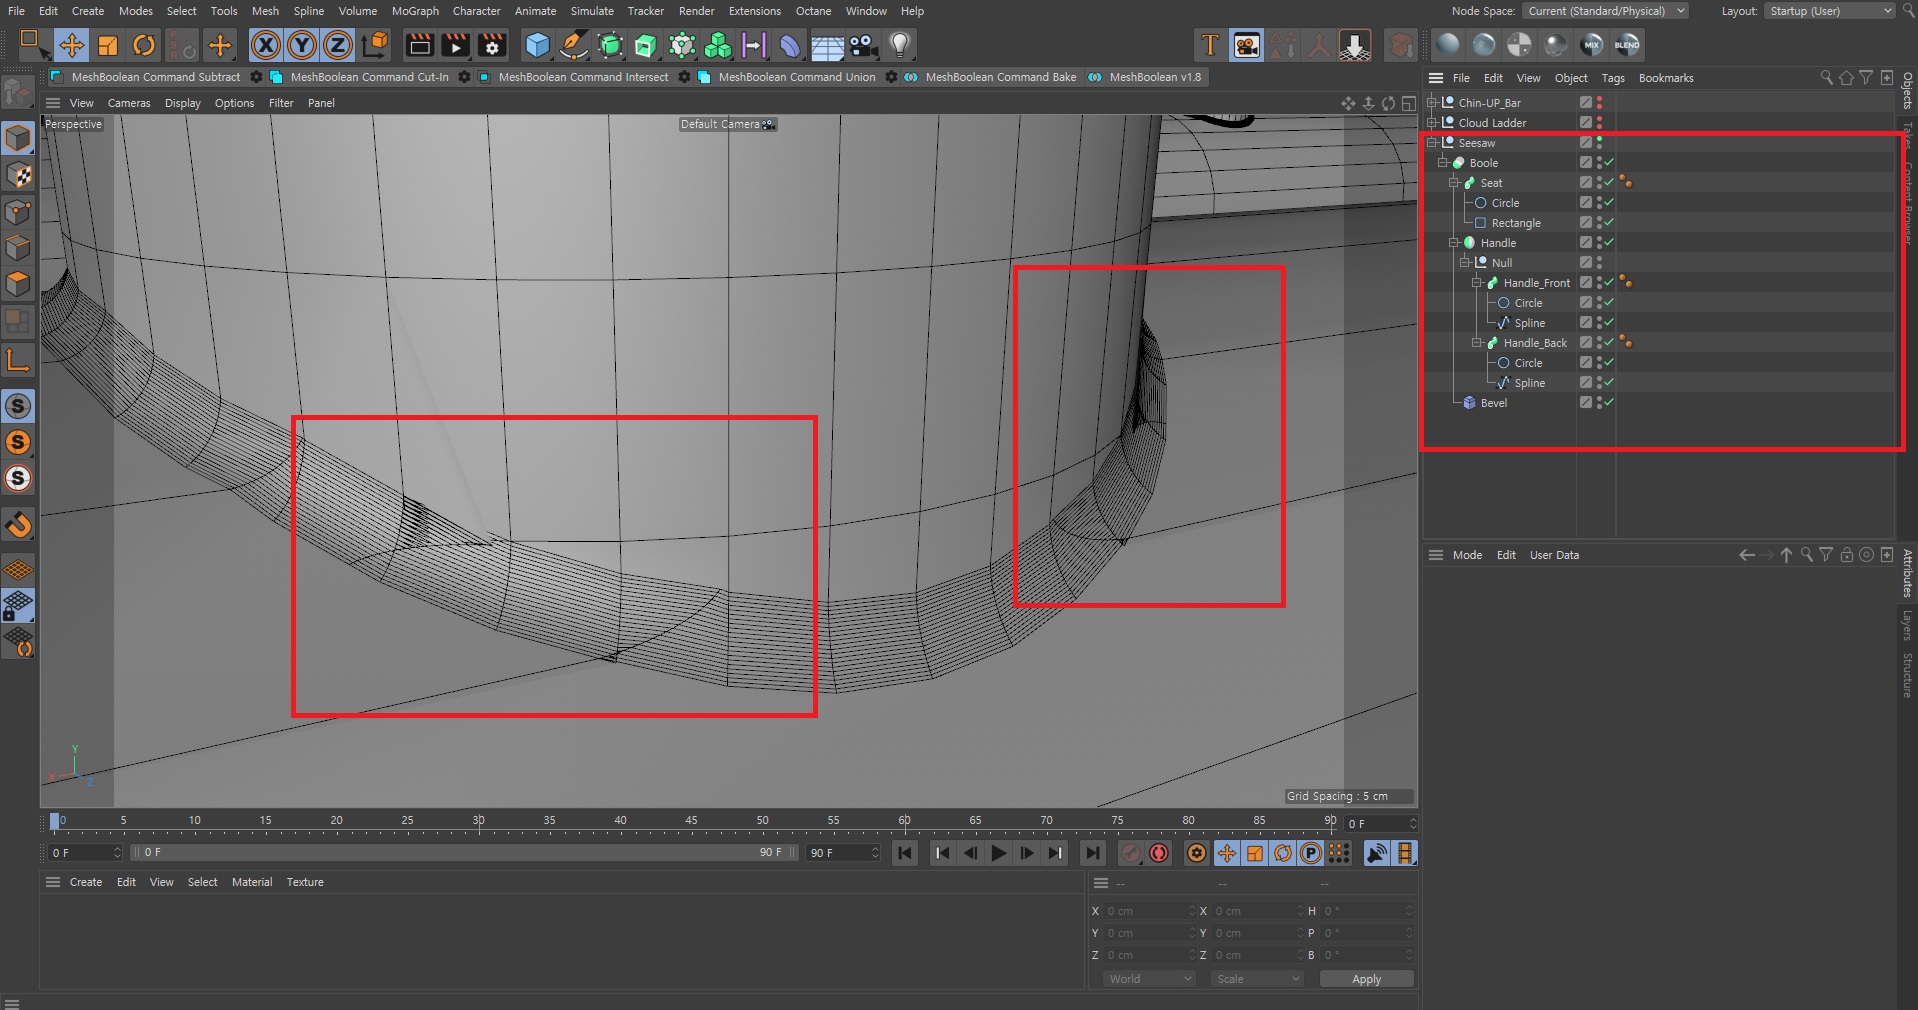Open Edit Render Settings icon

[x=492, y=45]
